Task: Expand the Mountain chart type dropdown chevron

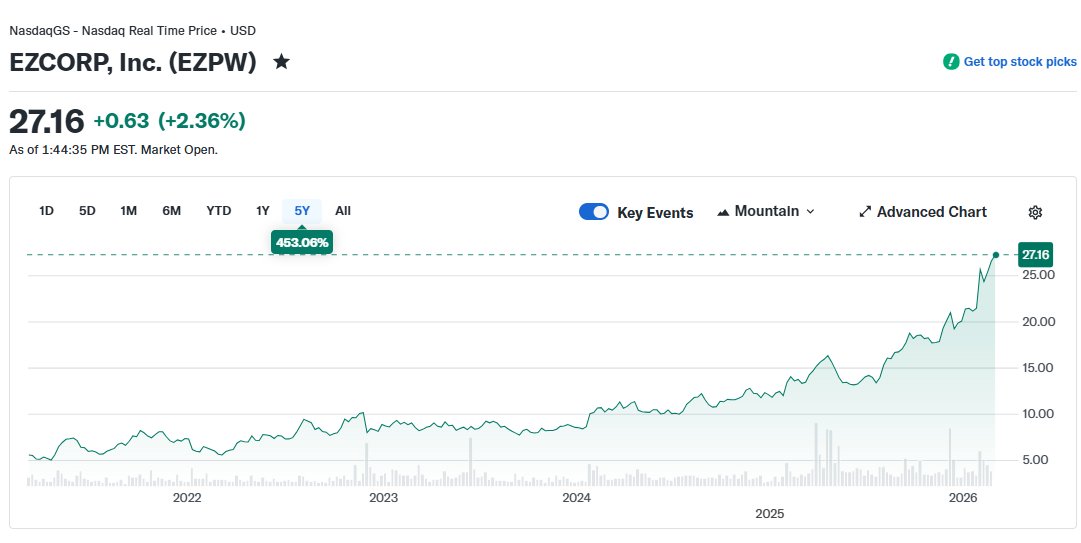Action: (810, 212)
